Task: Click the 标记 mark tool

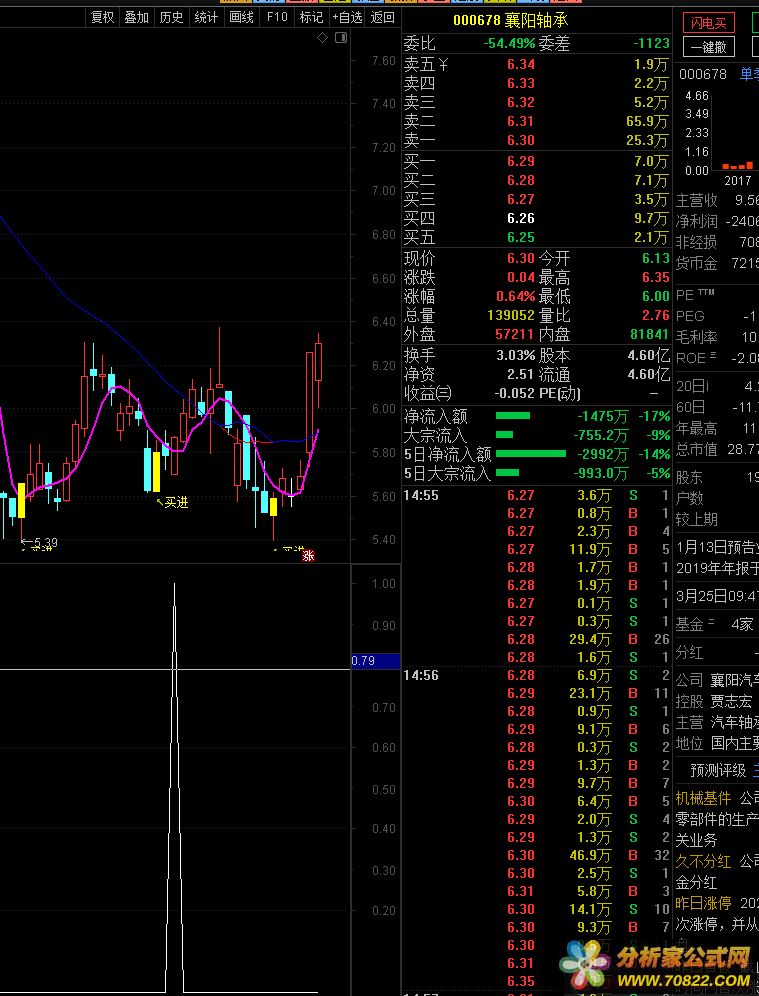Action: 311,17
